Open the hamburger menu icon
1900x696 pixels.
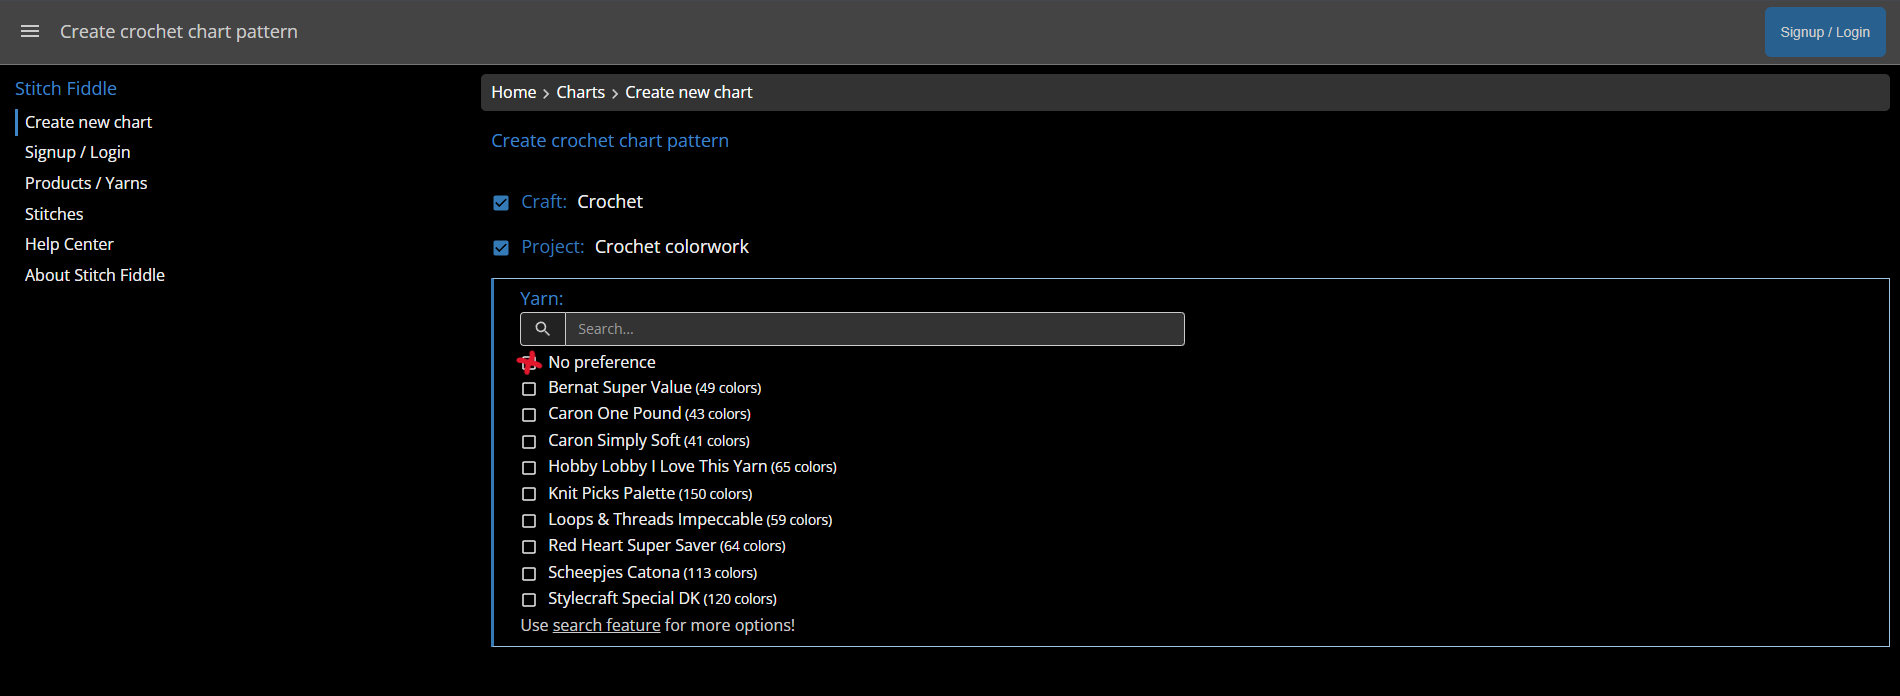click(x=30, y=32)
